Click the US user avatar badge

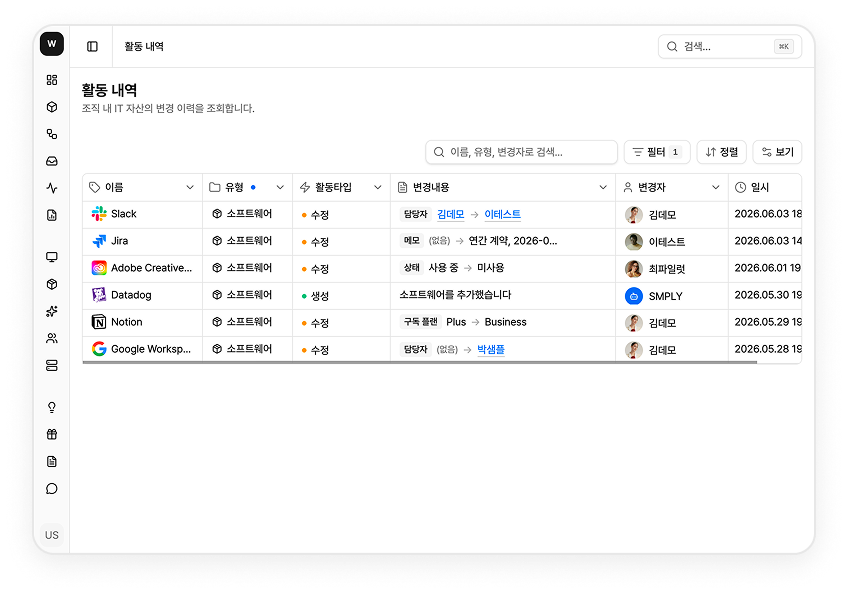52,535
